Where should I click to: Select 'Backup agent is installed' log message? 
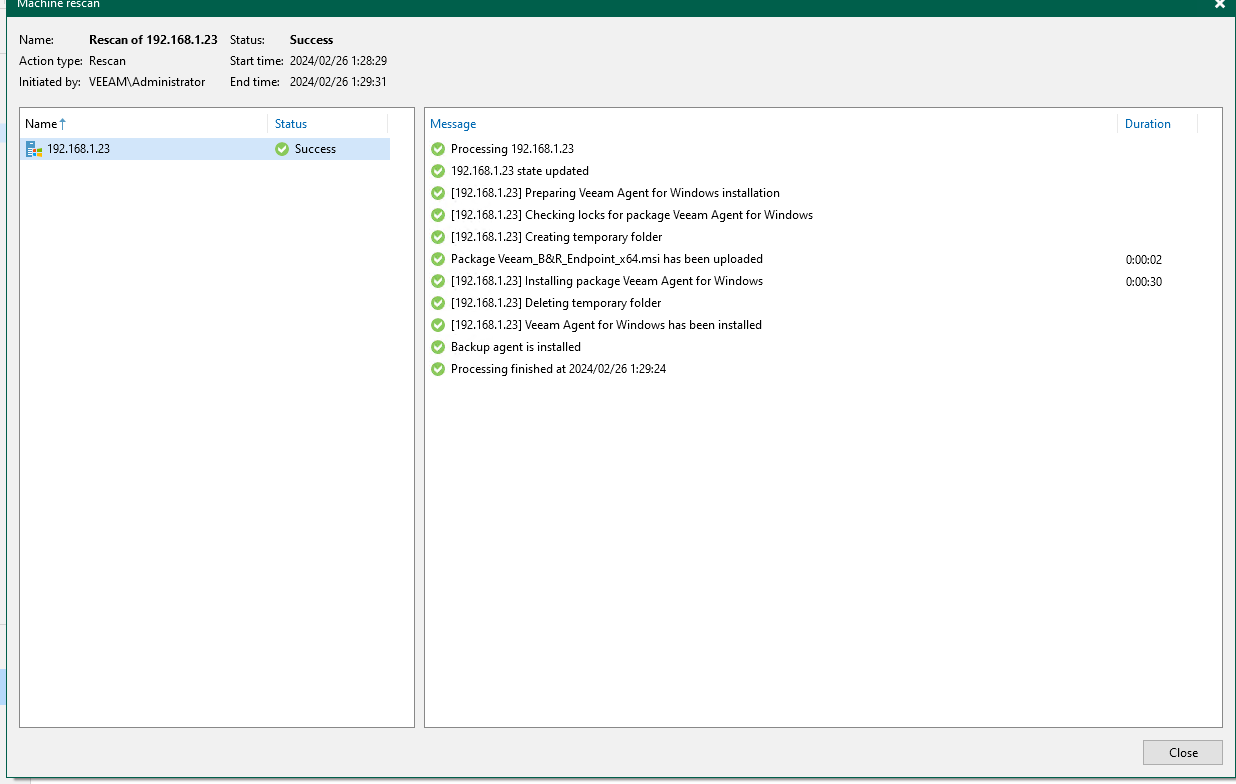[x=516, y=347]
